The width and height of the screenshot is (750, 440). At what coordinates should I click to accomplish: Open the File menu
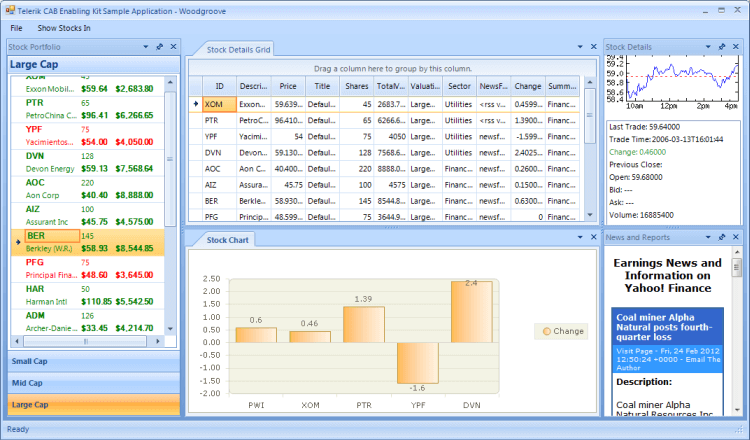click(x=16, y=28)
